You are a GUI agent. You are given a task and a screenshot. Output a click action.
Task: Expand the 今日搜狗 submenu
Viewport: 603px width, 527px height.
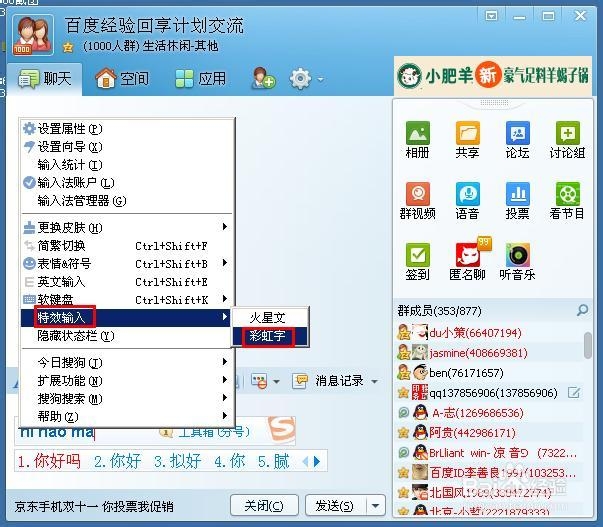click(127, 362)
